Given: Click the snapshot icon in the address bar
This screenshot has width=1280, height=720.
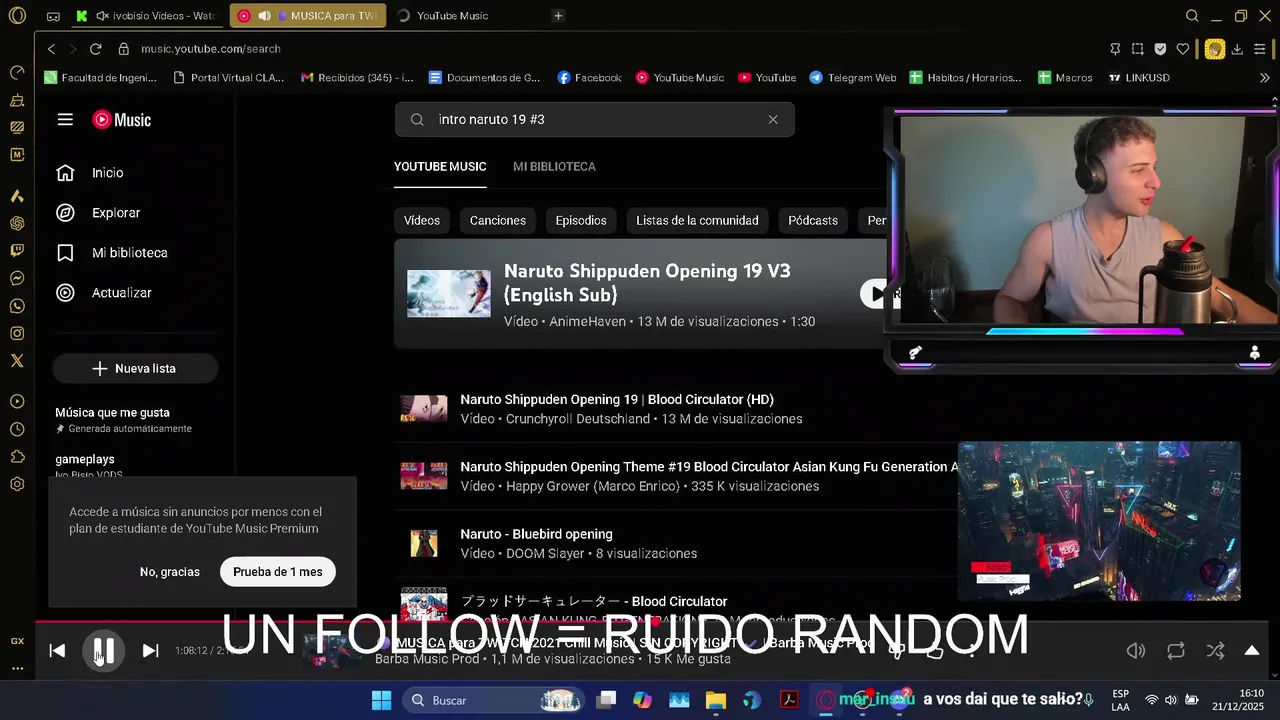Looking at the screenshot, I should [x=1138, y=49].
